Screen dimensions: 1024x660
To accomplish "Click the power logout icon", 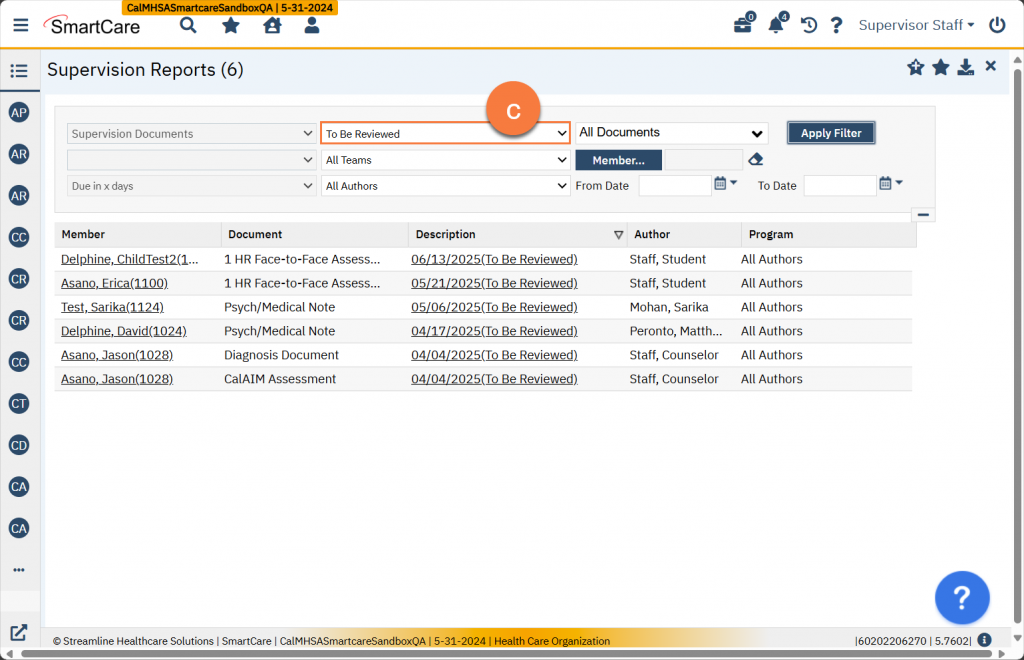I will click(997, 25).
